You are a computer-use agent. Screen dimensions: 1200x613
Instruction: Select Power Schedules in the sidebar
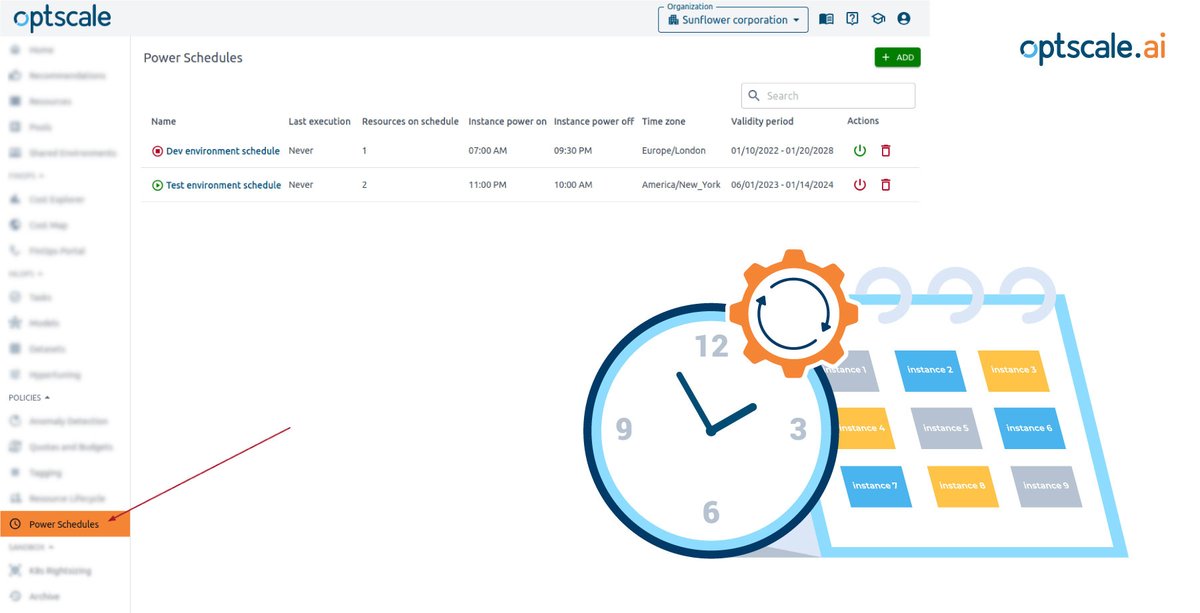(65, 524)
